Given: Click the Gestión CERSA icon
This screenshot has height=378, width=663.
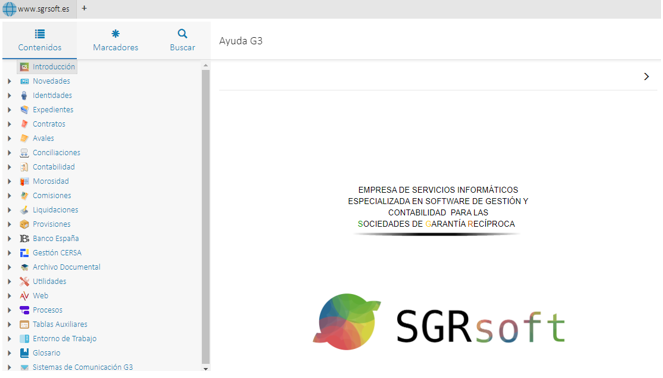Looking at the screenshot, I should pos(24,253).
